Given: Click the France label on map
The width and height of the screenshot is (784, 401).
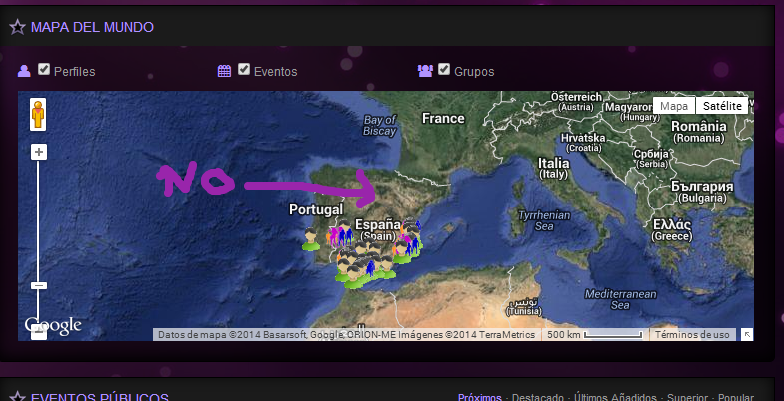Looking at the screenshot, I should [x=443, y=118].
